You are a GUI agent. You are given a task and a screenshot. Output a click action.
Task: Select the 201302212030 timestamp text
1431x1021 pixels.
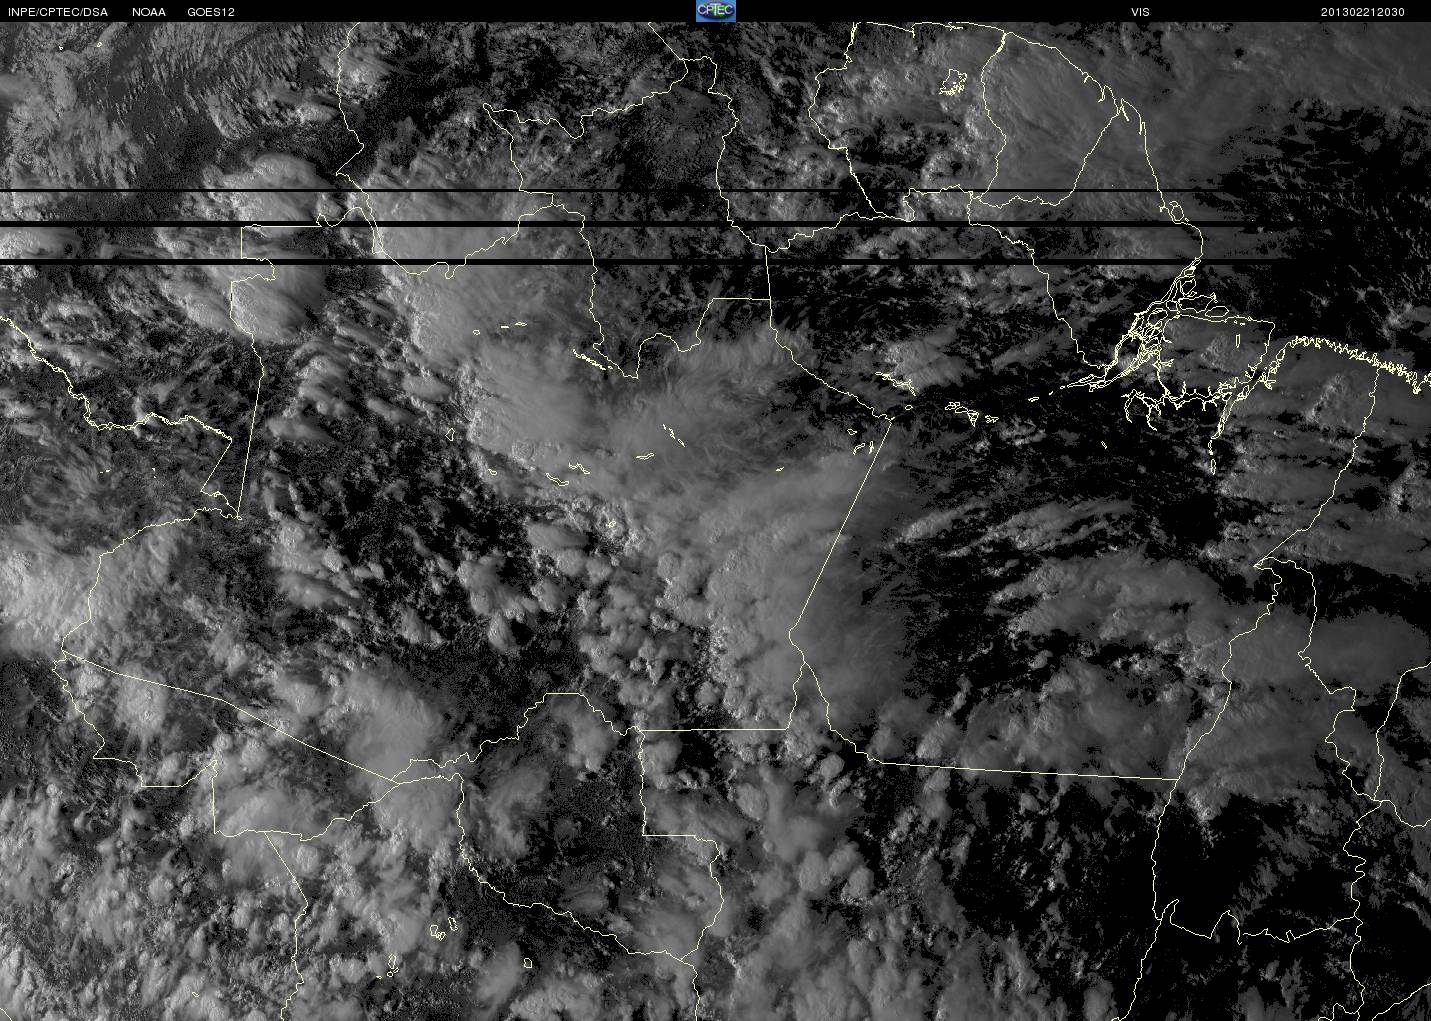(x=1362, y=12)
